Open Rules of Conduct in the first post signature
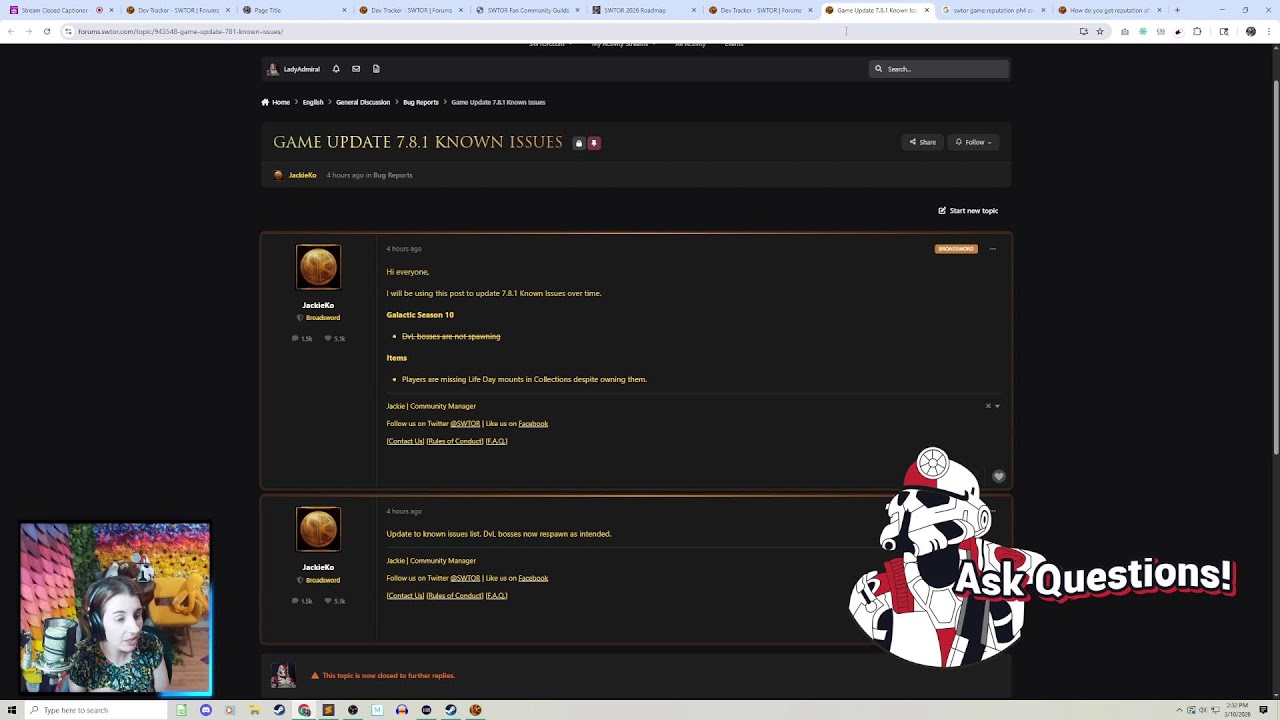Screen dimensions: 1280x720 coord(455,442)
